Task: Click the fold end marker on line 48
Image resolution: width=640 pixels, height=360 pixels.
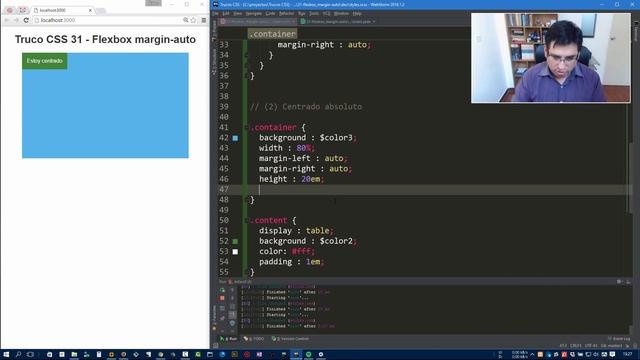Action: click(247, 200)
